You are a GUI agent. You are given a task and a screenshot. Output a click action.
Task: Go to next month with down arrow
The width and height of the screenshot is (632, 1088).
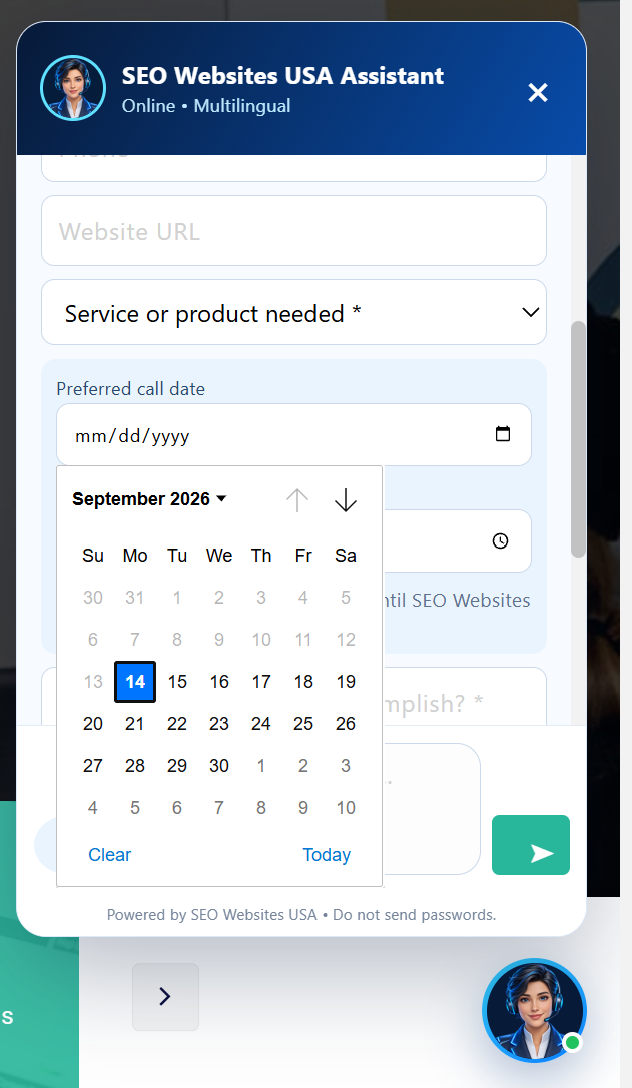[345, 500]
